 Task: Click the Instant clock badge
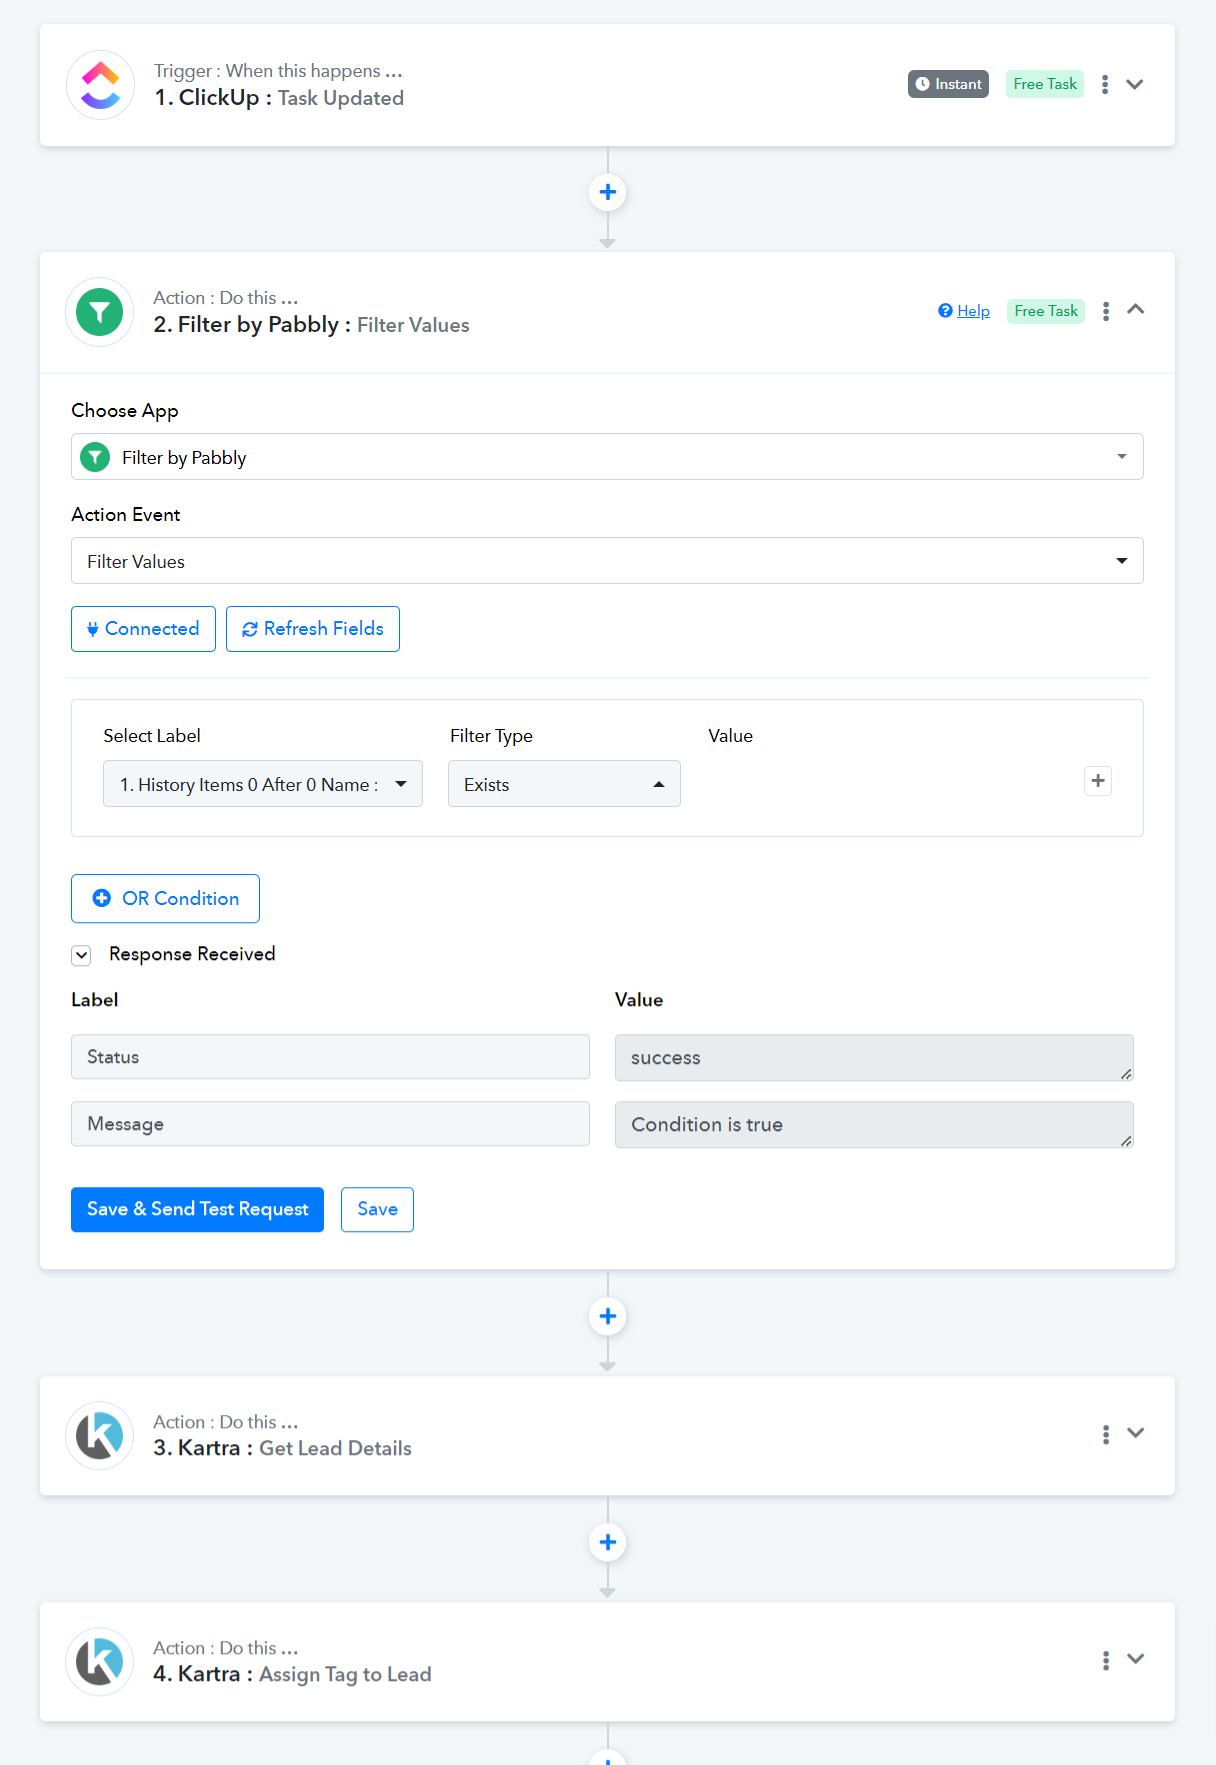click(x=948, y=84)
